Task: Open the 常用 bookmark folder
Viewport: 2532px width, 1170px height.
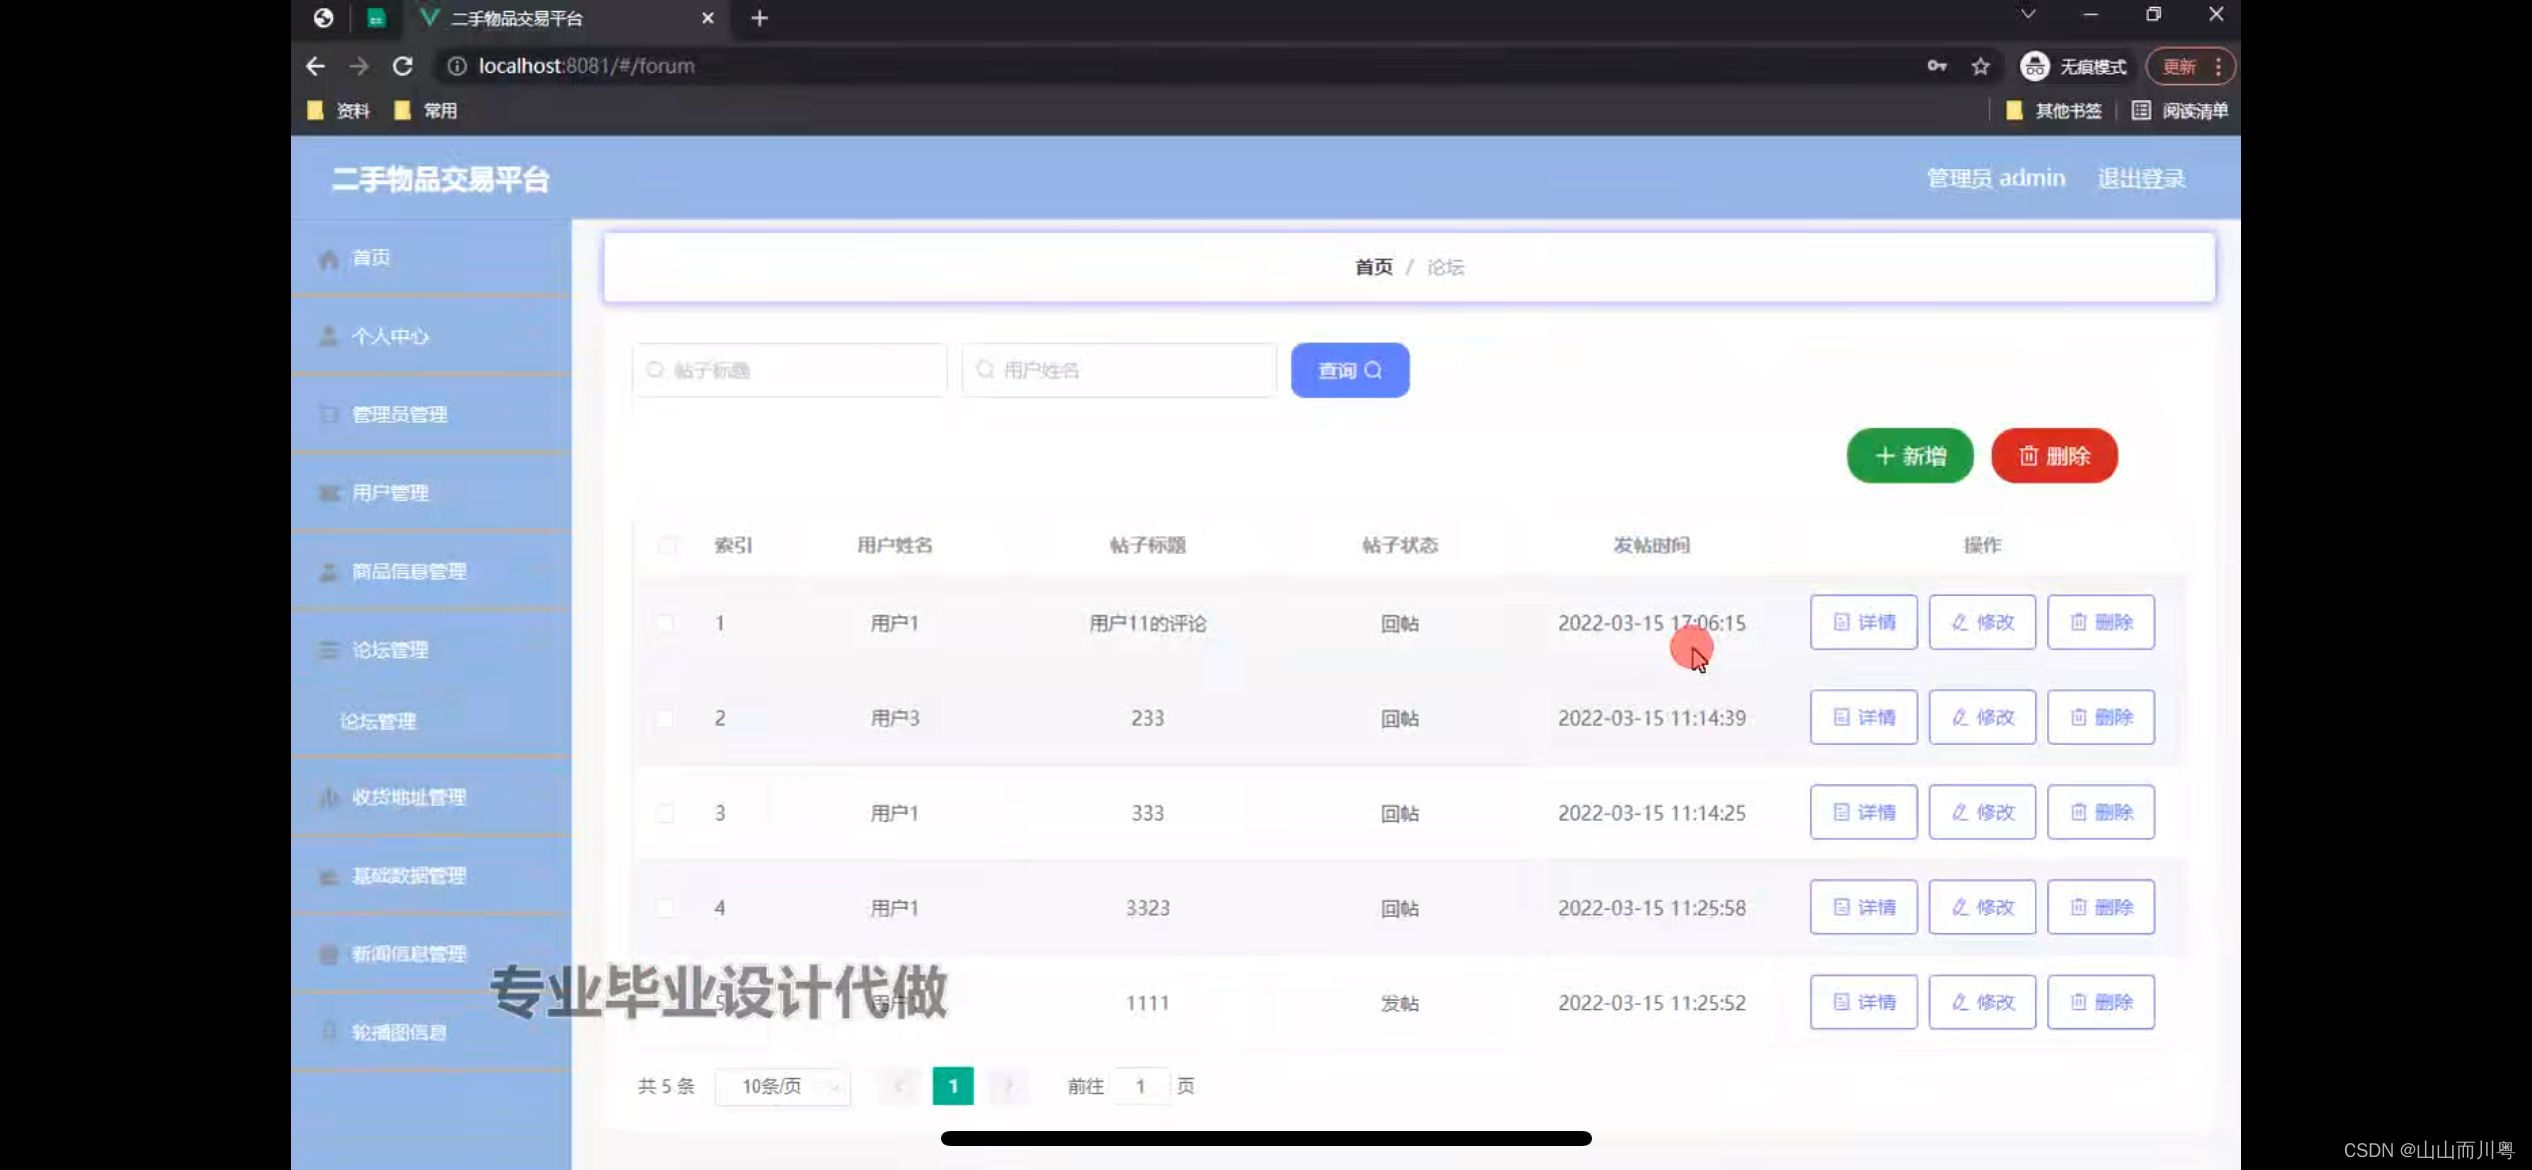Action: [x=427, y=110]
